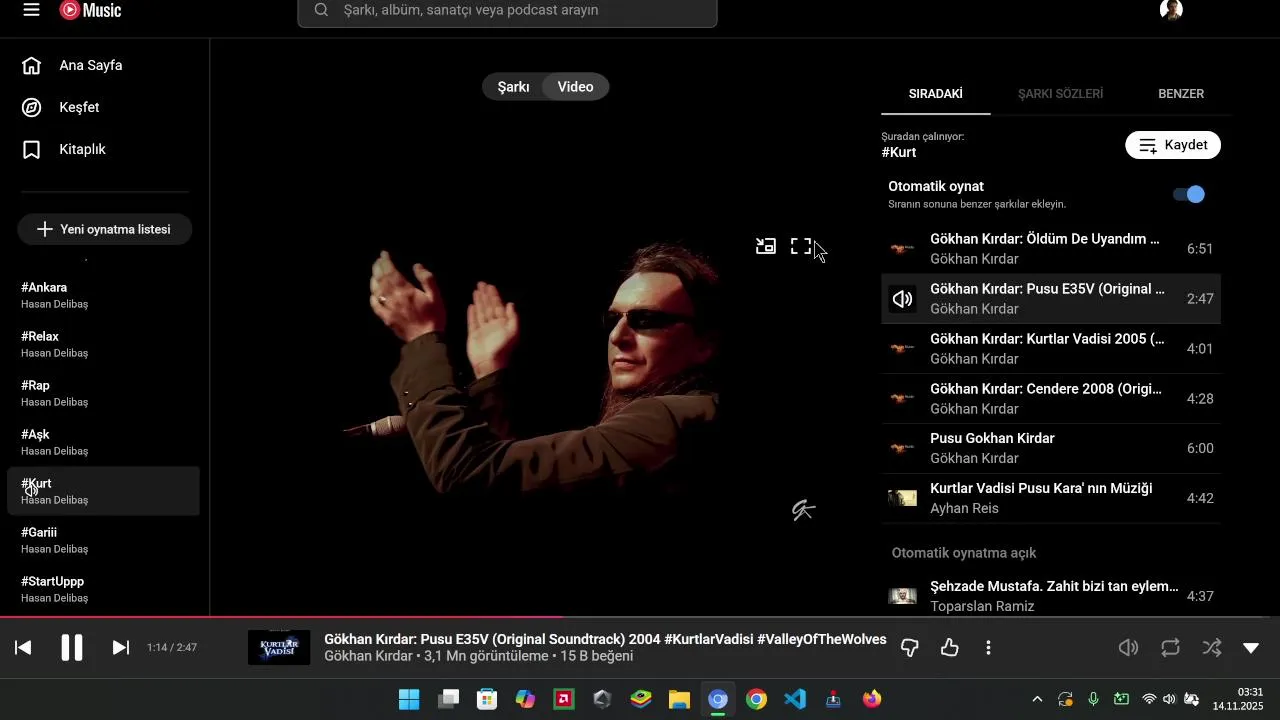Click the YouTube Music logo
The width and height of the screenshot is (1280, 720).
pyautogui.click(x=91, y=10)
